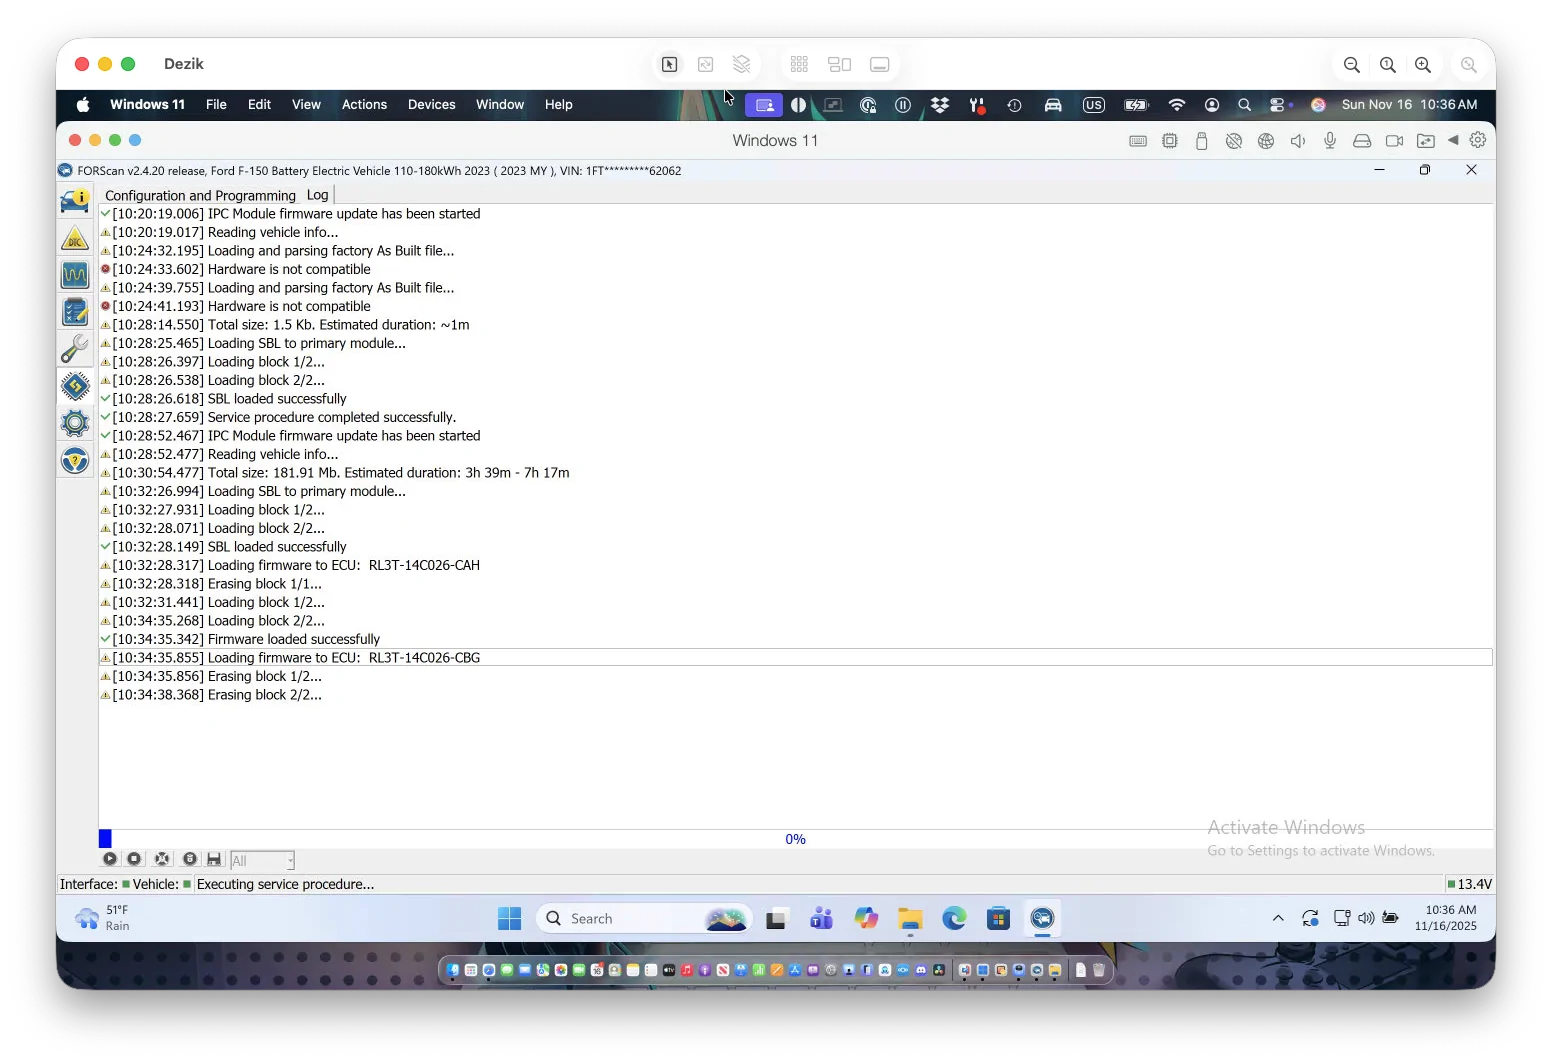Select the wrench service functions icon
The width and height of the screenshot is (1552, 1064).
[75, 349]
